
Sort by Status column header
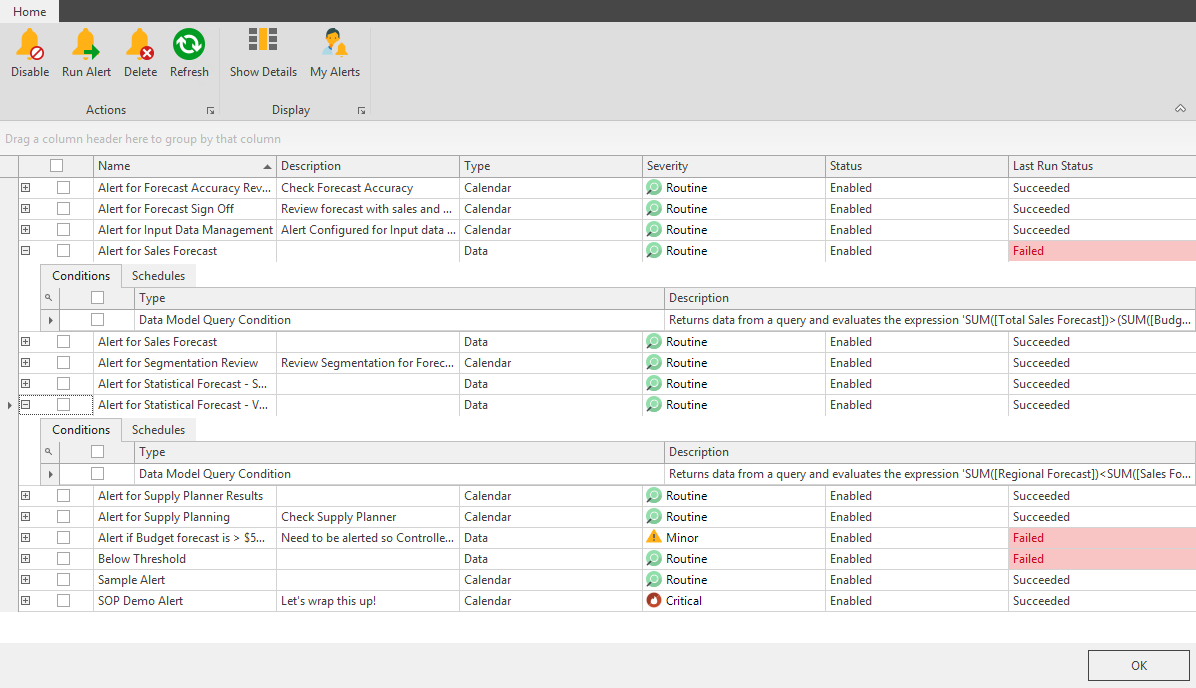tap(917, 166)
